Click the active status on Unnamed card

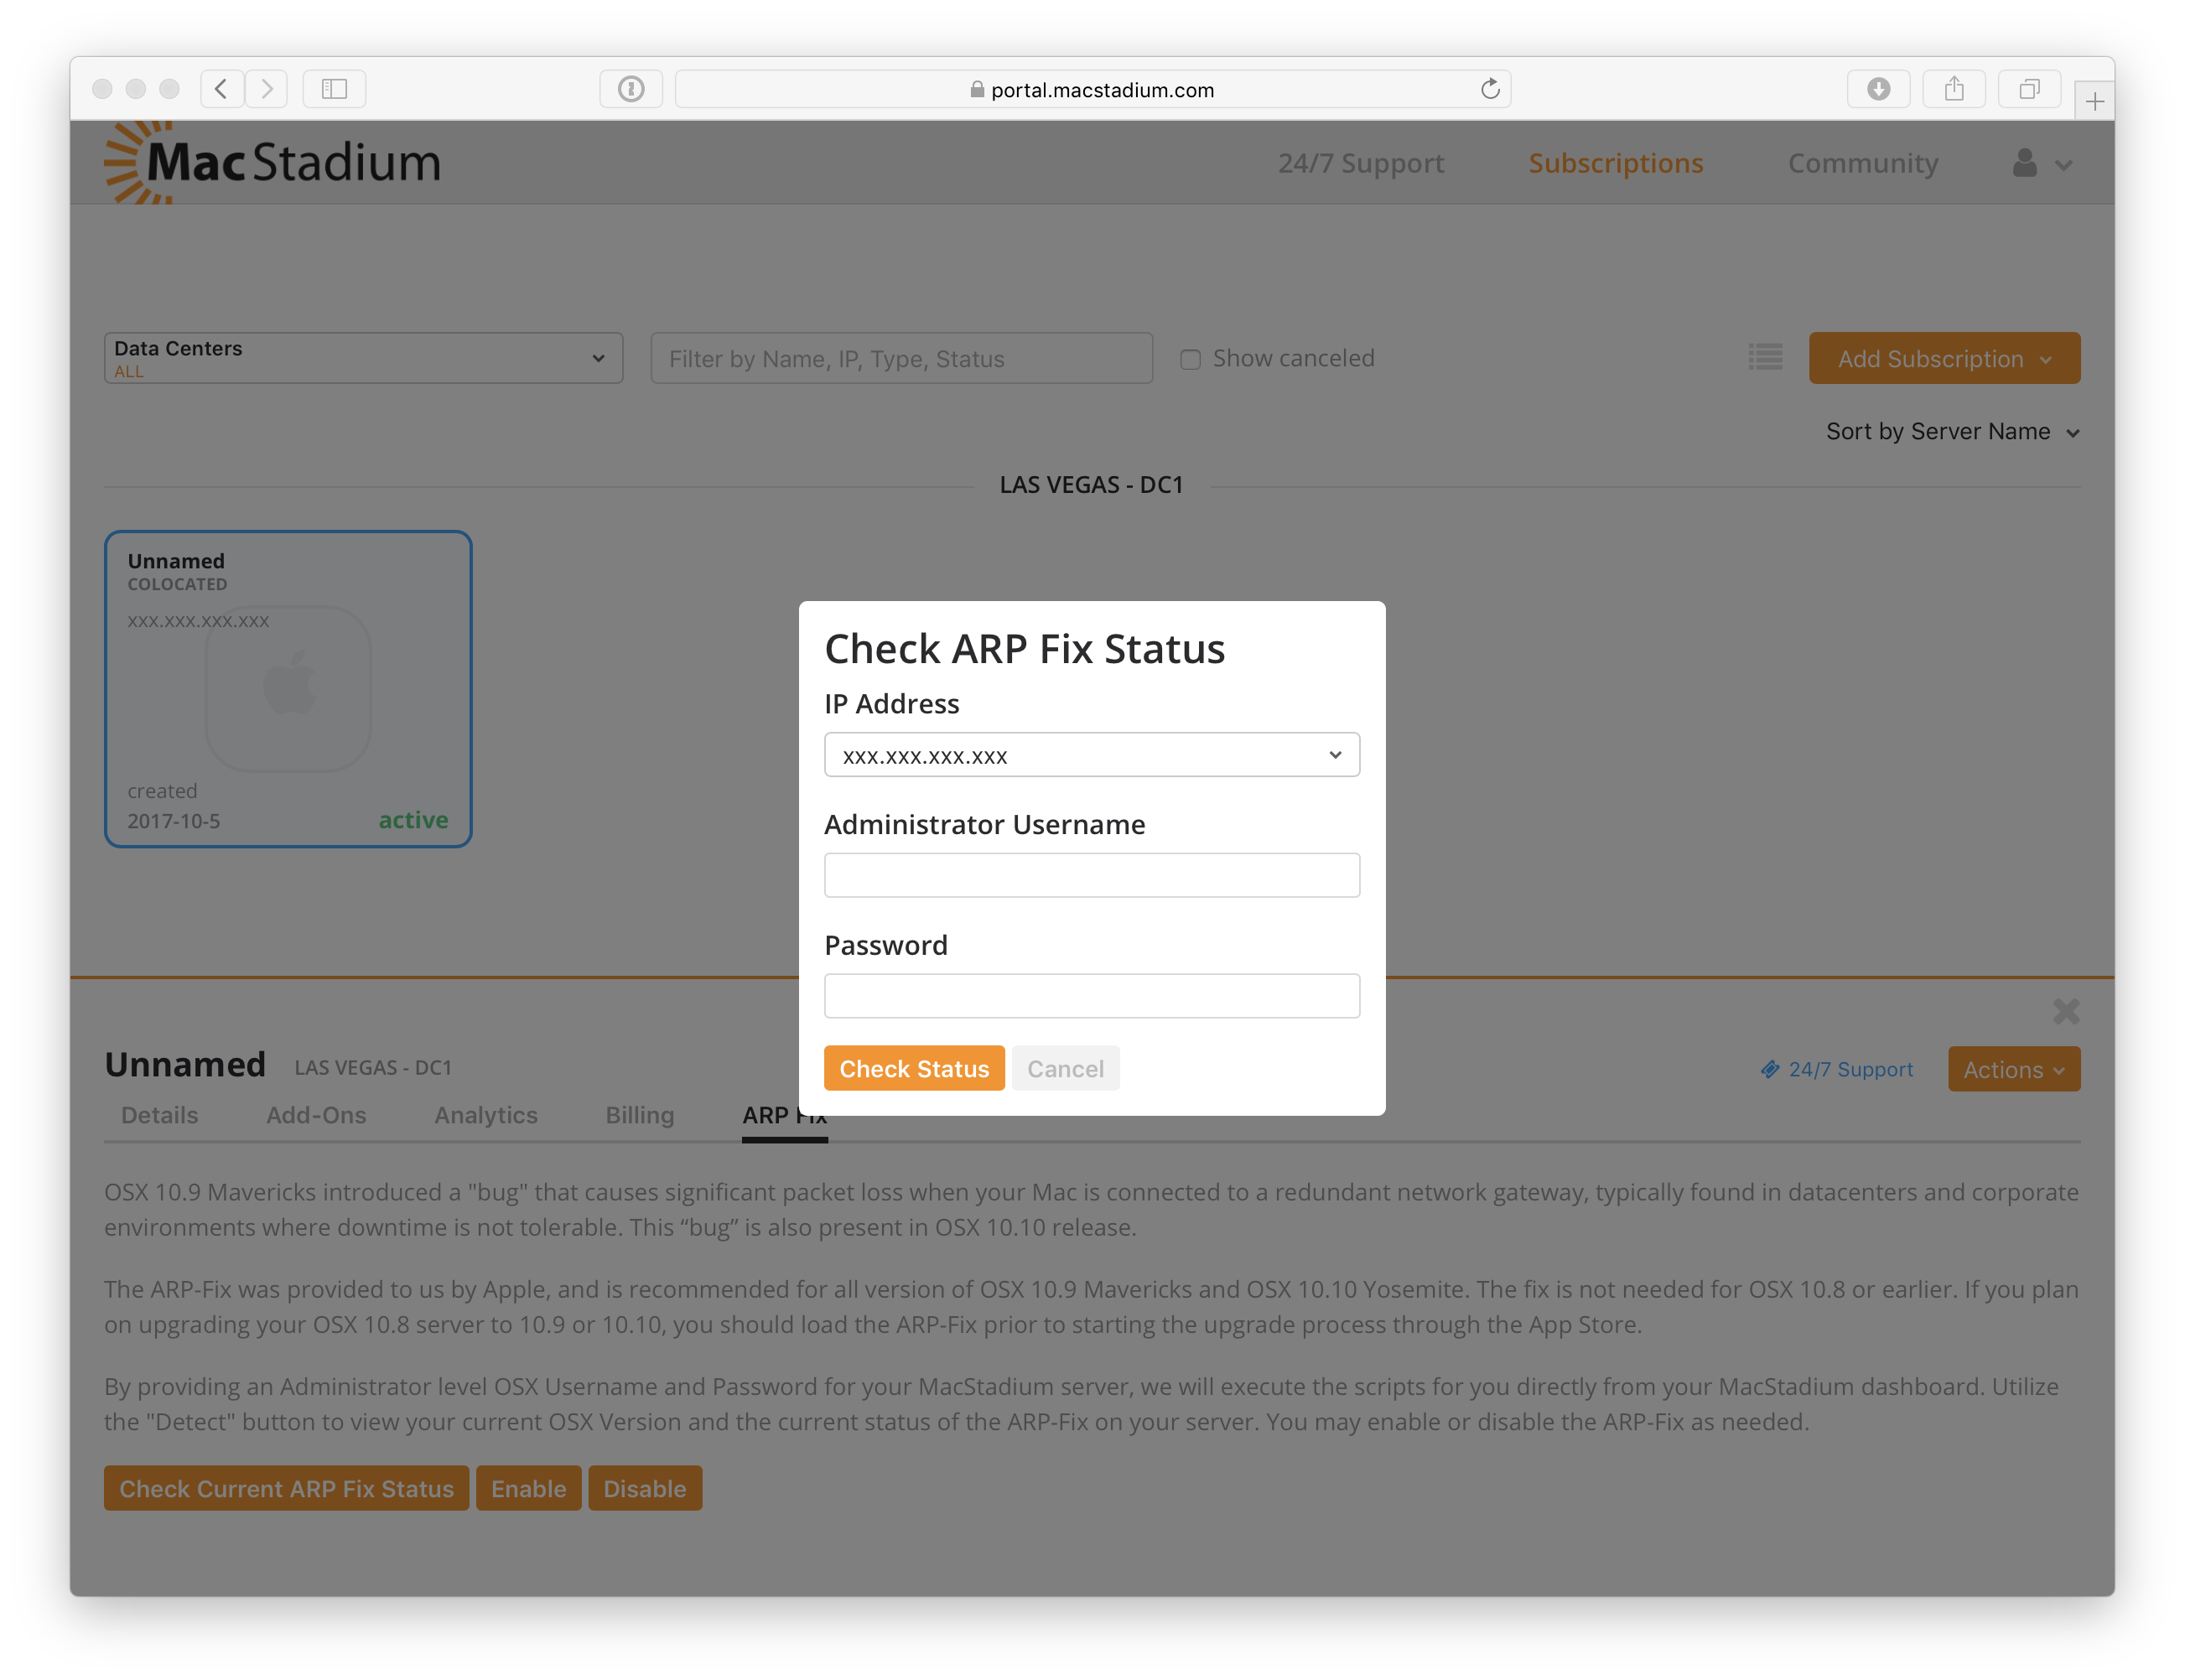[413, 820]
